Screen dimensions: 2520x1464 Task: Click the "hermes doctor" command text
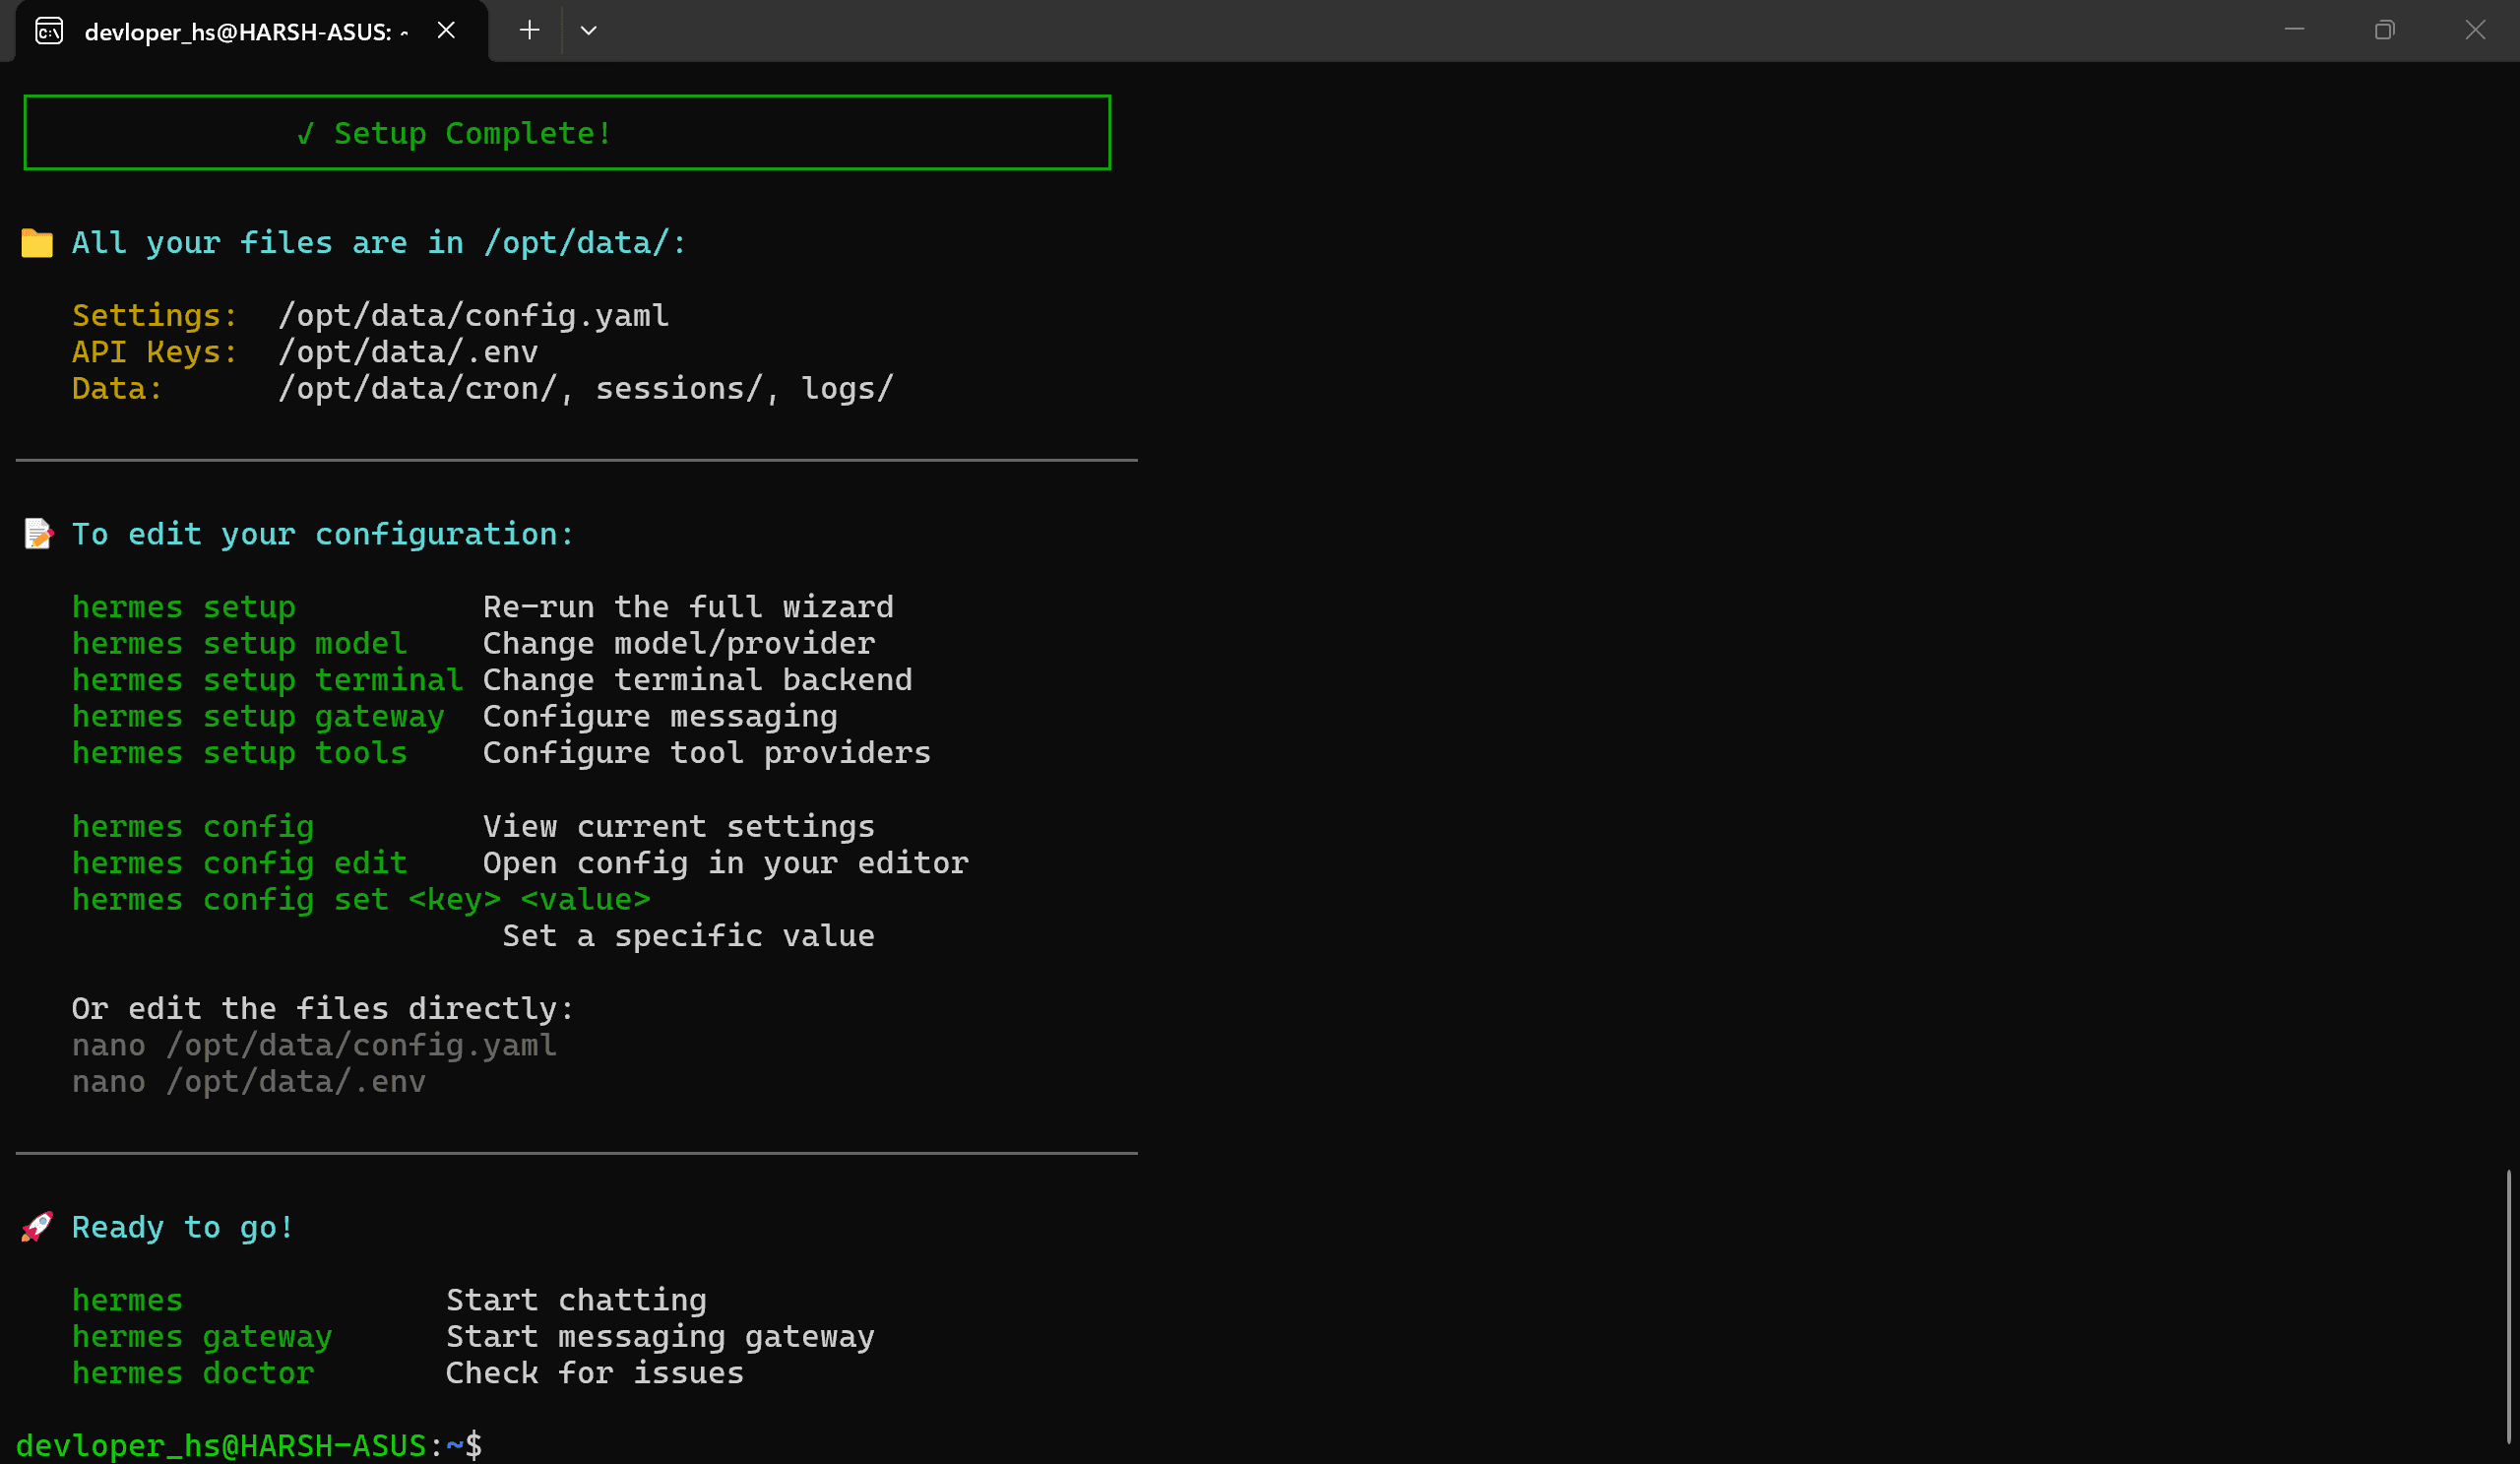193,1373
